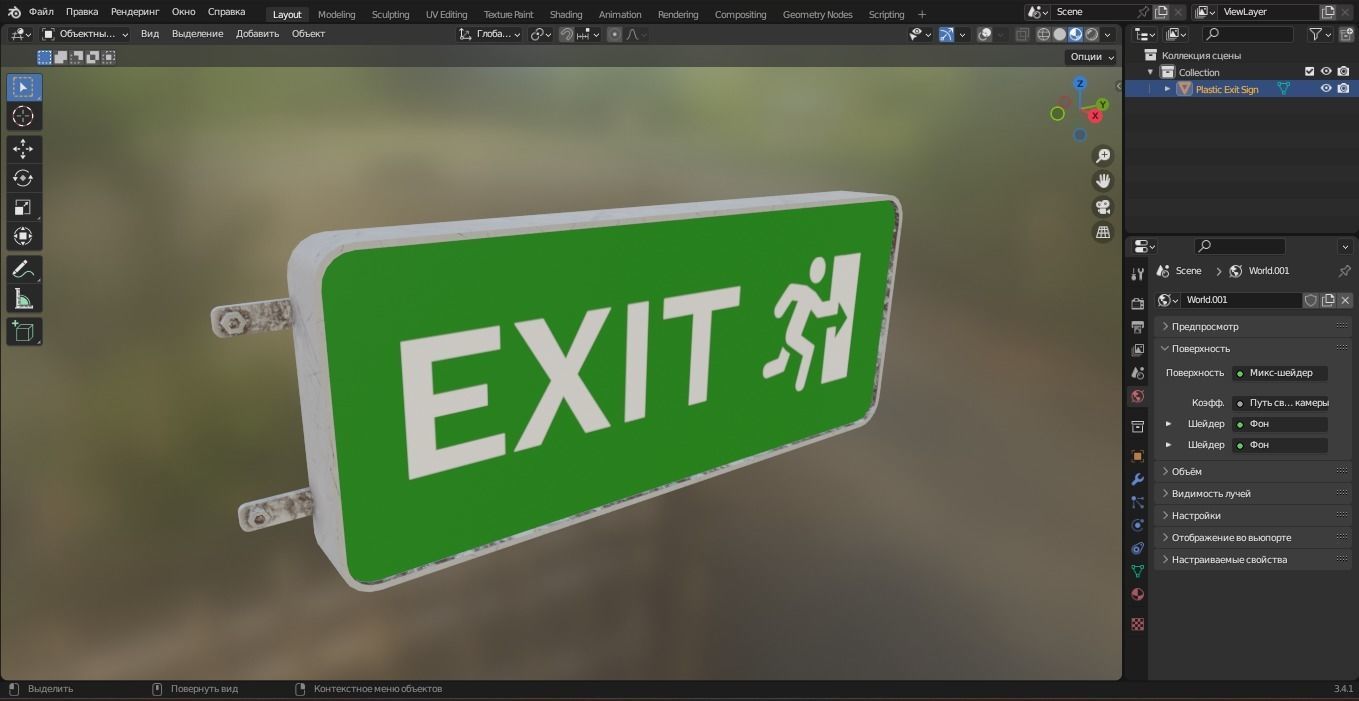
Task: Open the View Layer properties tab
Action: [x=1137, y=350]
